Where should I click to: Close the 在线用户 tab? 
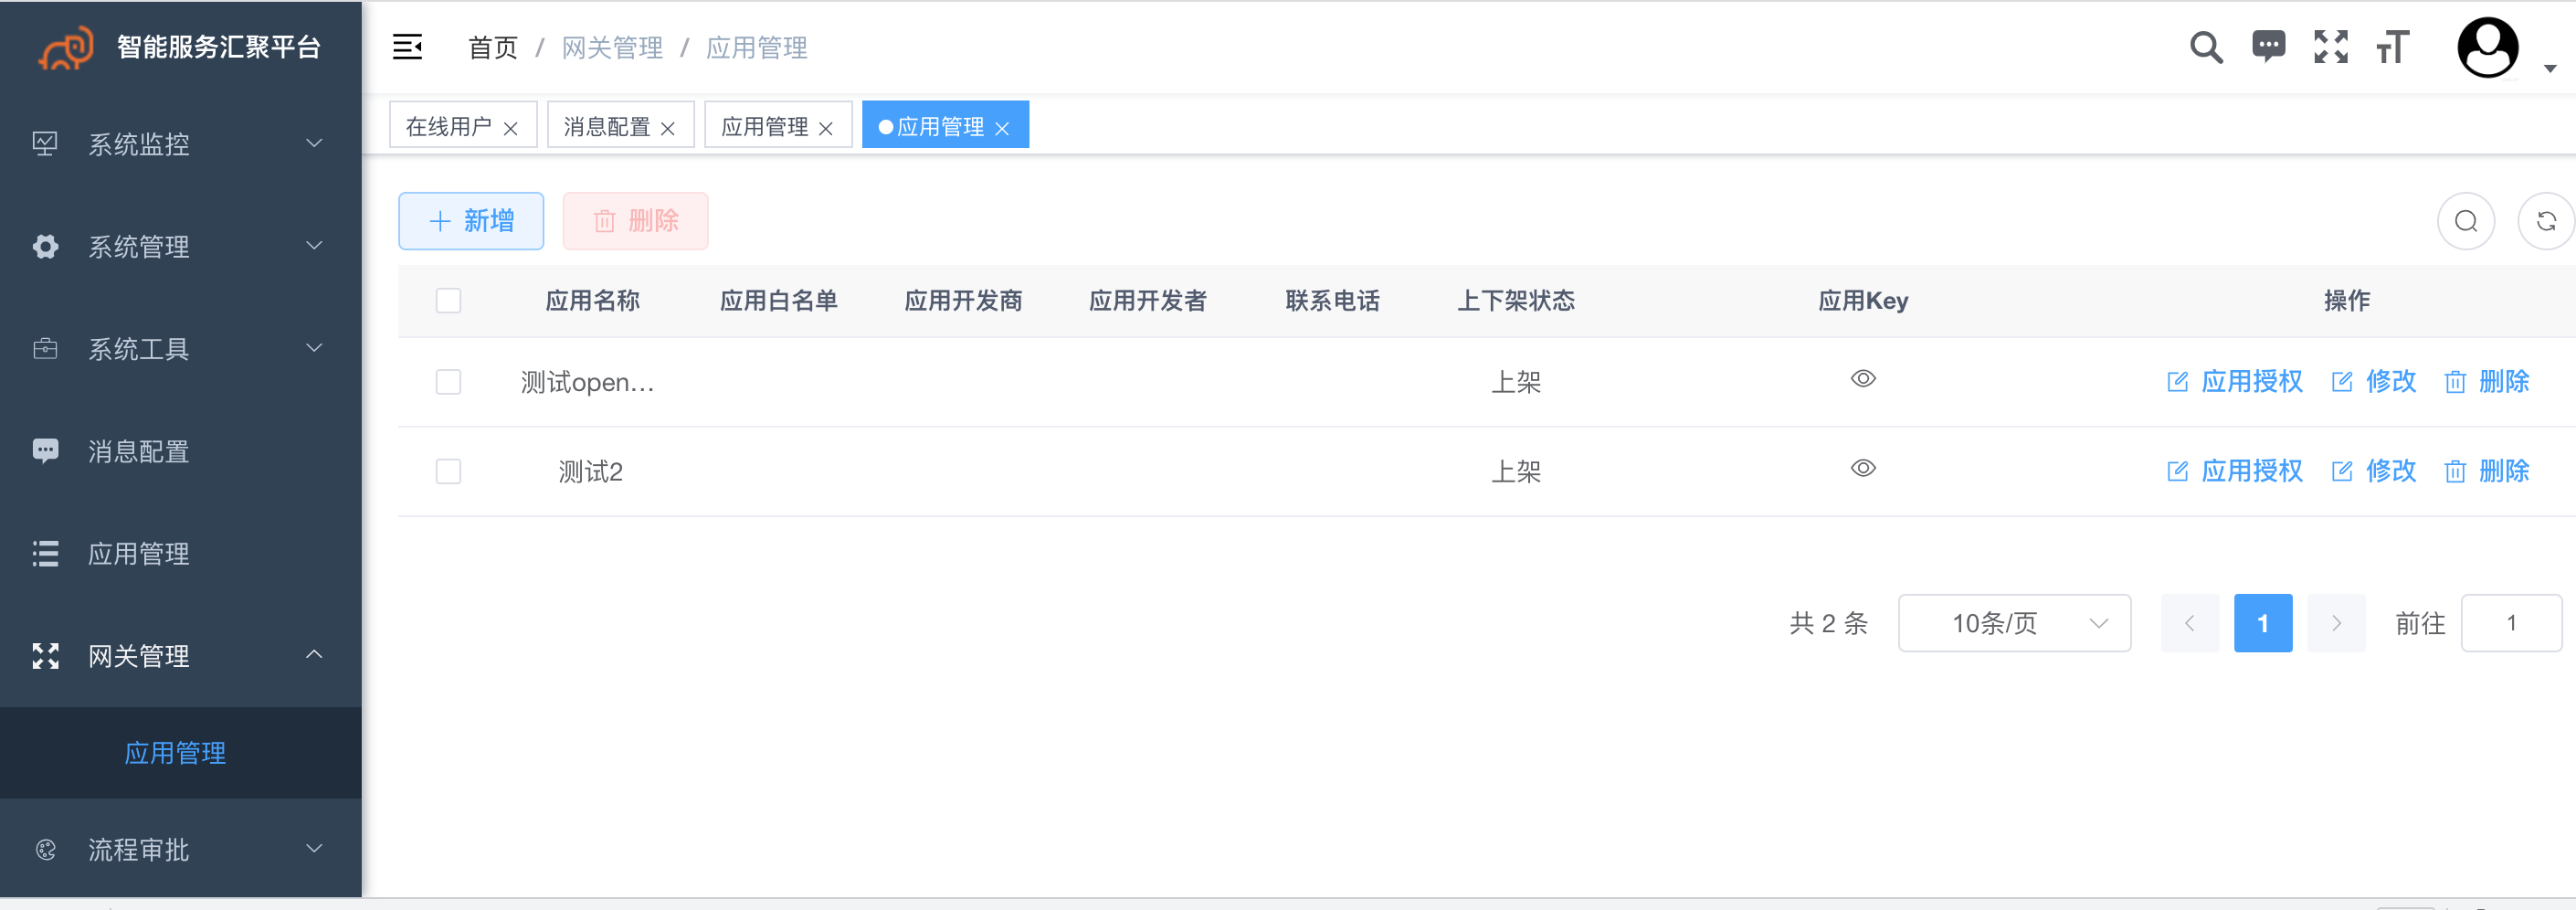511,128
